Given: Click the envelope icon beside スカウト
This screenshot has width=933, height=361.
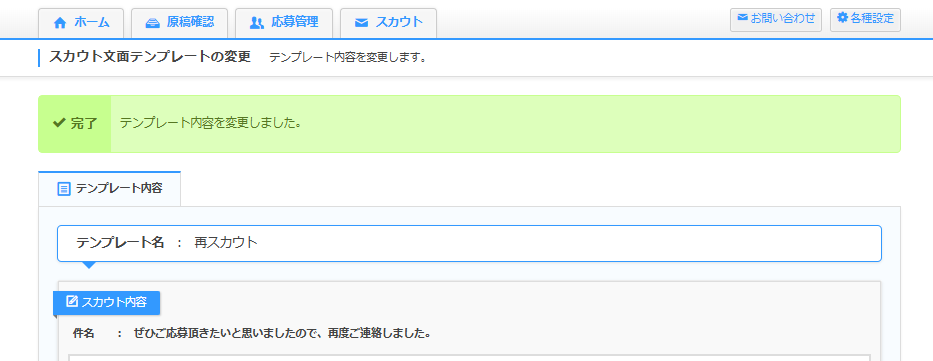Looking at the screenshot, I should pyautogui.click(x=361, y=23).
